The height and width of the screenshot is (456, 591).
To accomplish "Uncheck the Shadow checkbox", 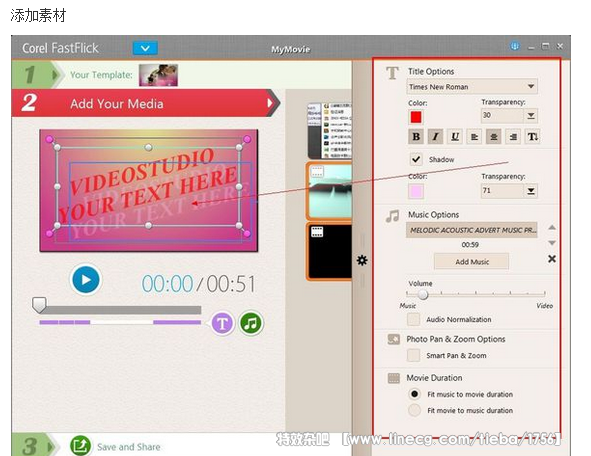I will [416, 159].
